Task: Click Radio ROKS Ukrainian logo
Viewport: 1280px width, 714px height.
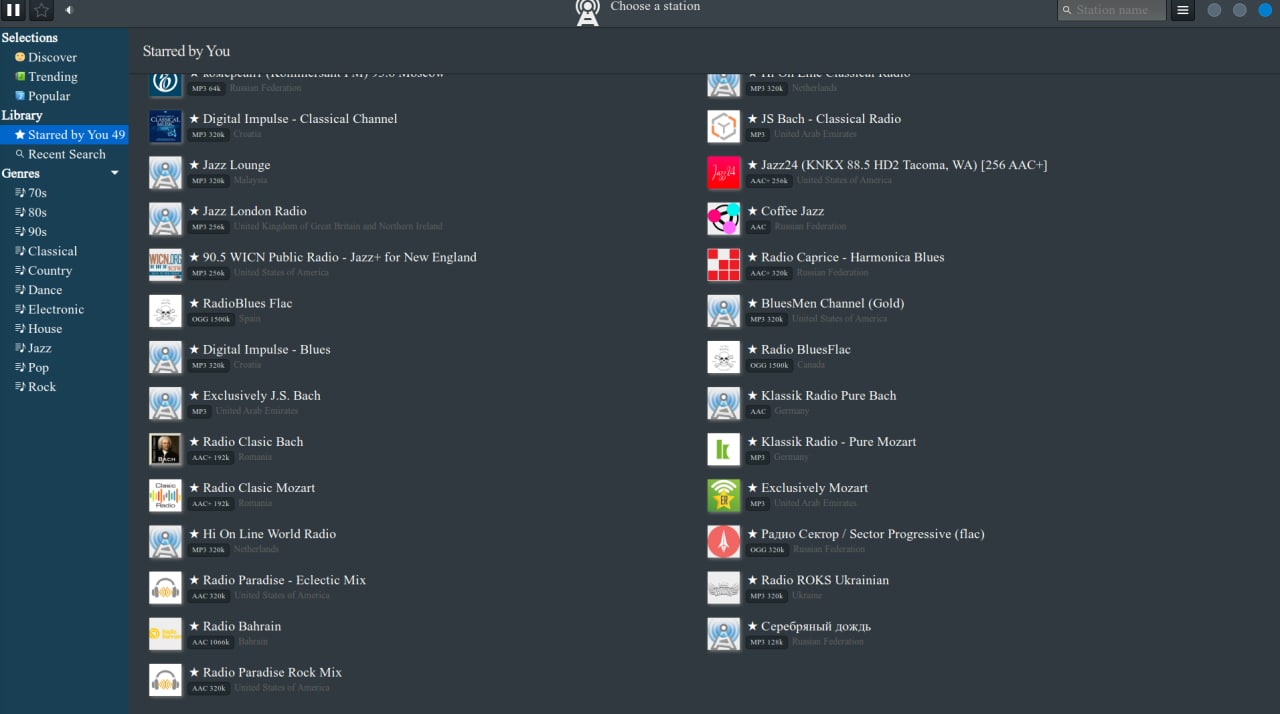Action: click(724, 588)
